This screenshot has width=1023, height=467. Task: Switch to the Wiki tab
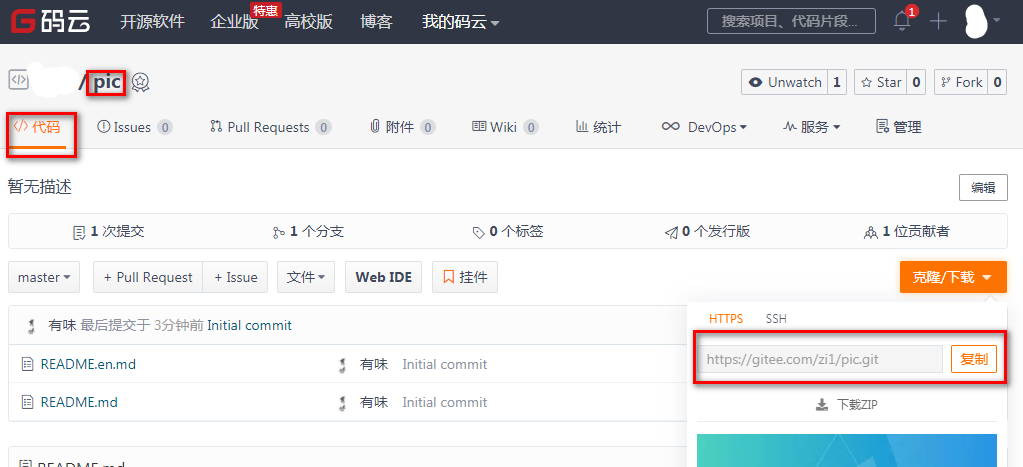point(505,127)
